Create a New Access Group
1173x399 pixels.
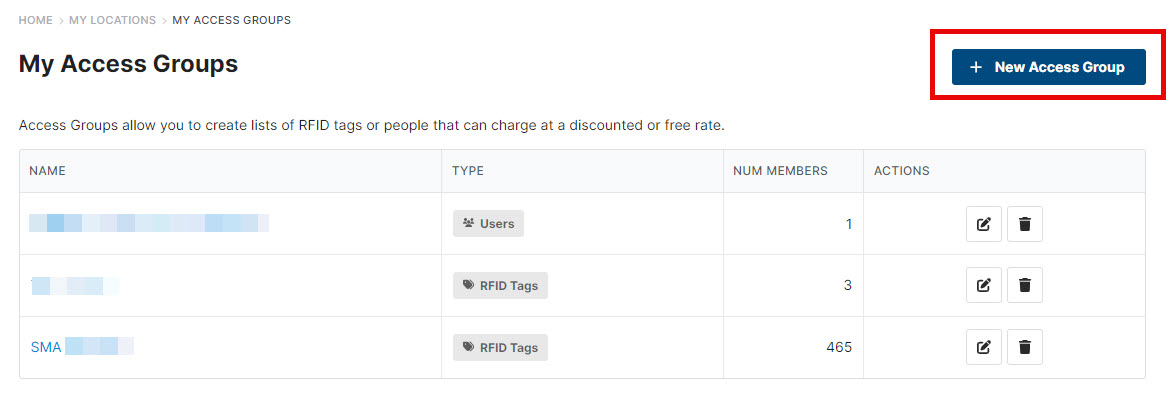[x=1048, y=67]
